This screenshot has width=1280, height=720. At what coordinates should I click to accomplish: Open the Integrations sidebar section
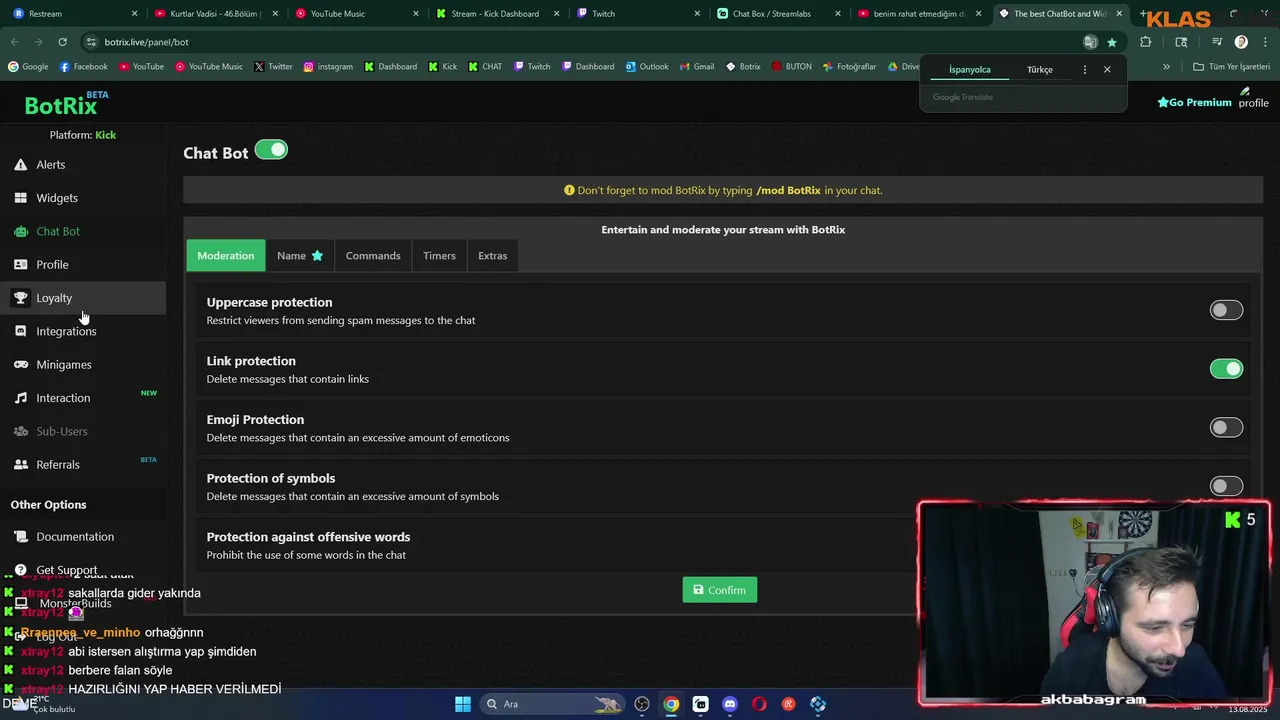pos(66,331)
